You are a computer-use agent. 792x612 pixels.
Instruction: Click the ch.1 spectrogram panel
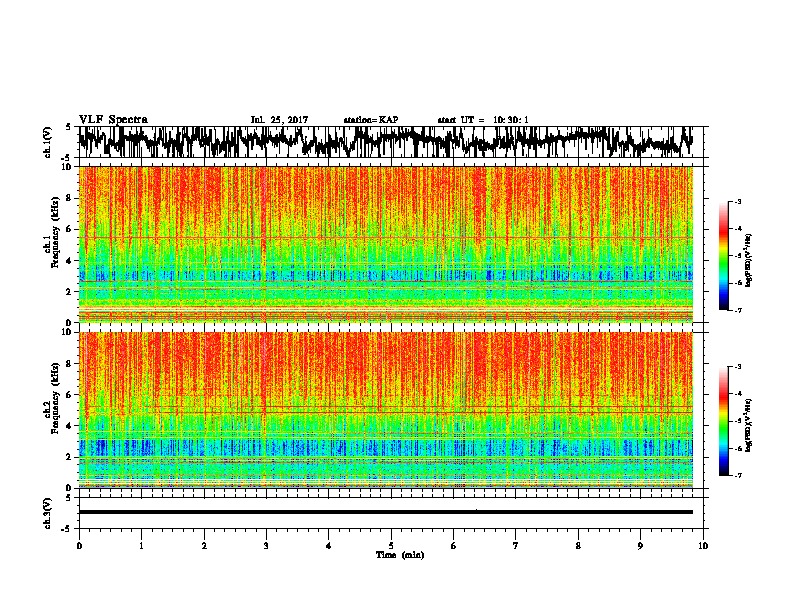[x=386, y=244]
